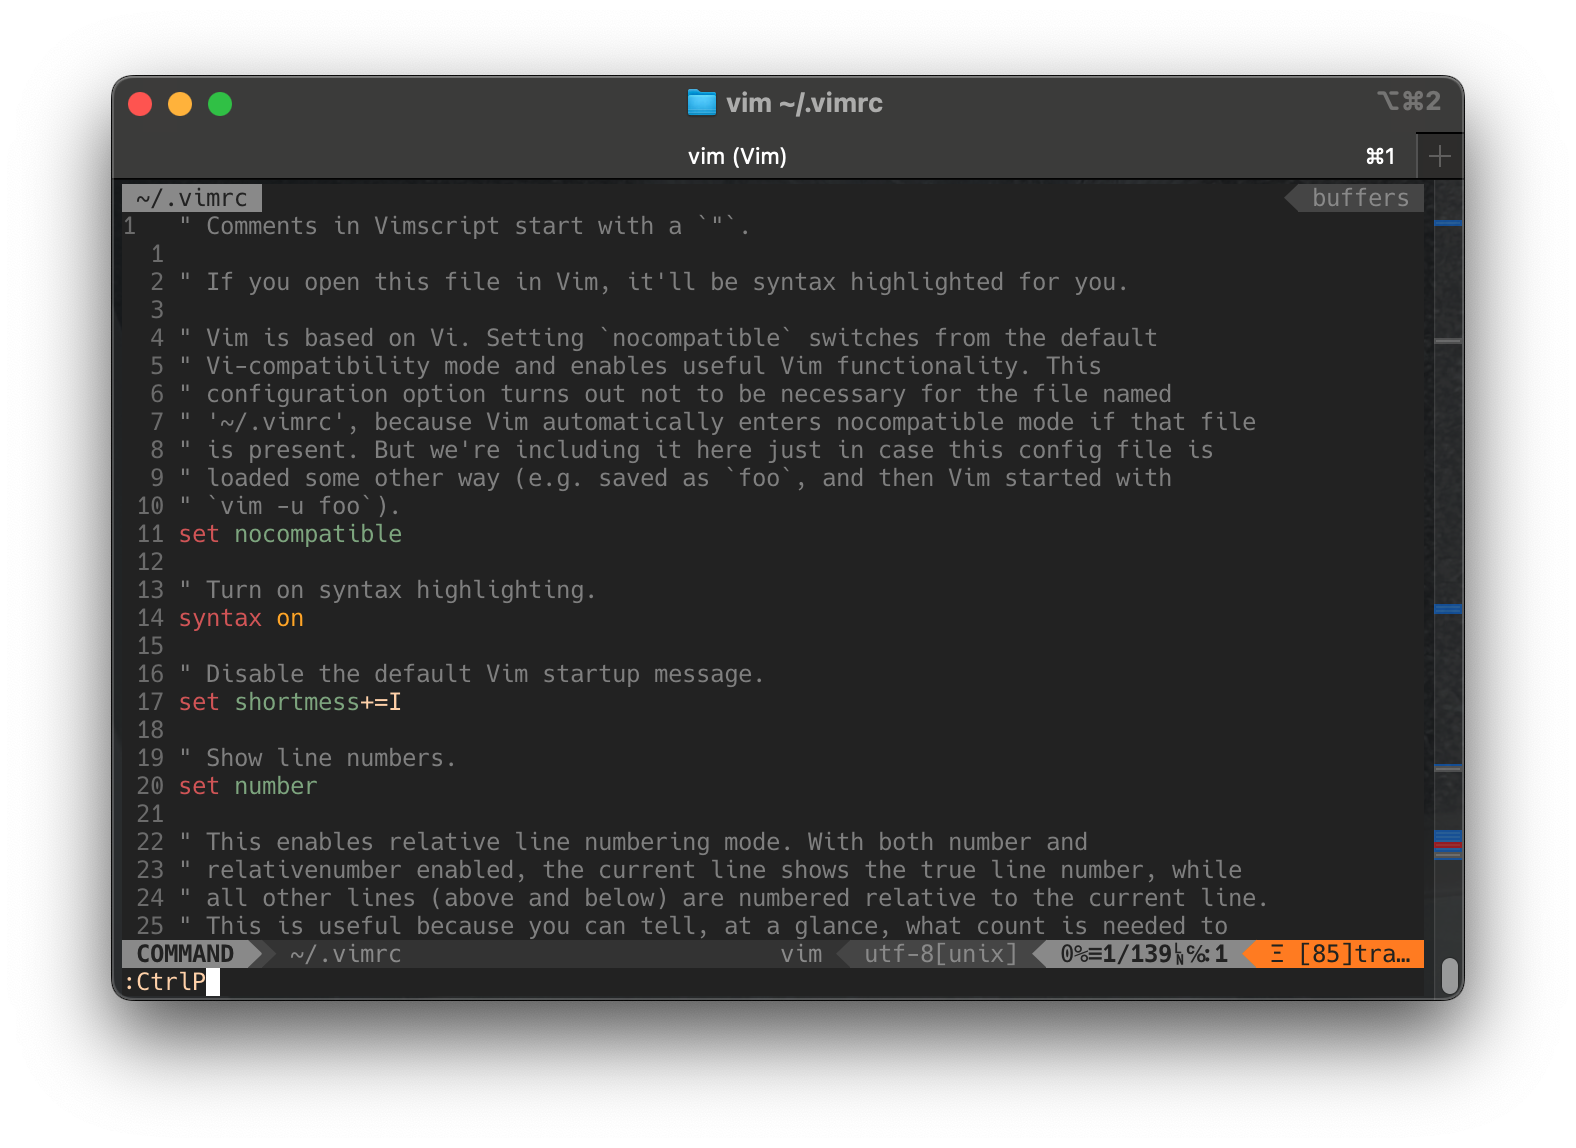Click the vim filetype in statusline
Image resolution: width=1576 pixels, height=1148 pixels.
point(801,954)
